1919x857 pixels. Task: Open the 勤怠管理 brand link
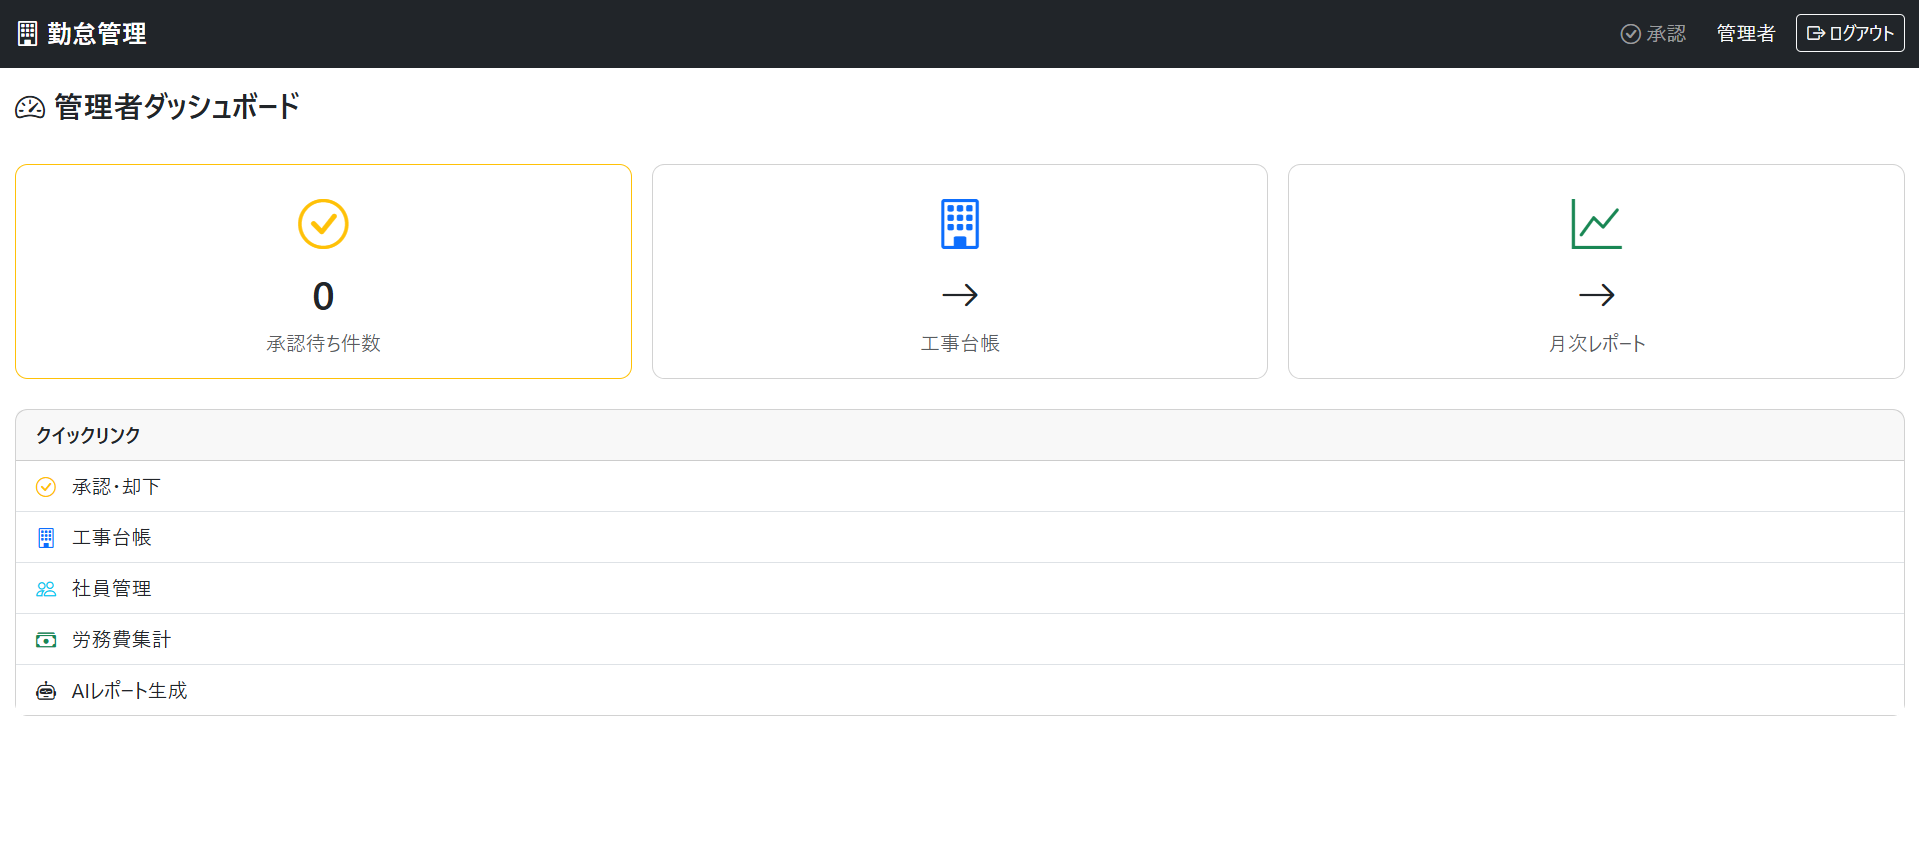(x=82, y=34)
